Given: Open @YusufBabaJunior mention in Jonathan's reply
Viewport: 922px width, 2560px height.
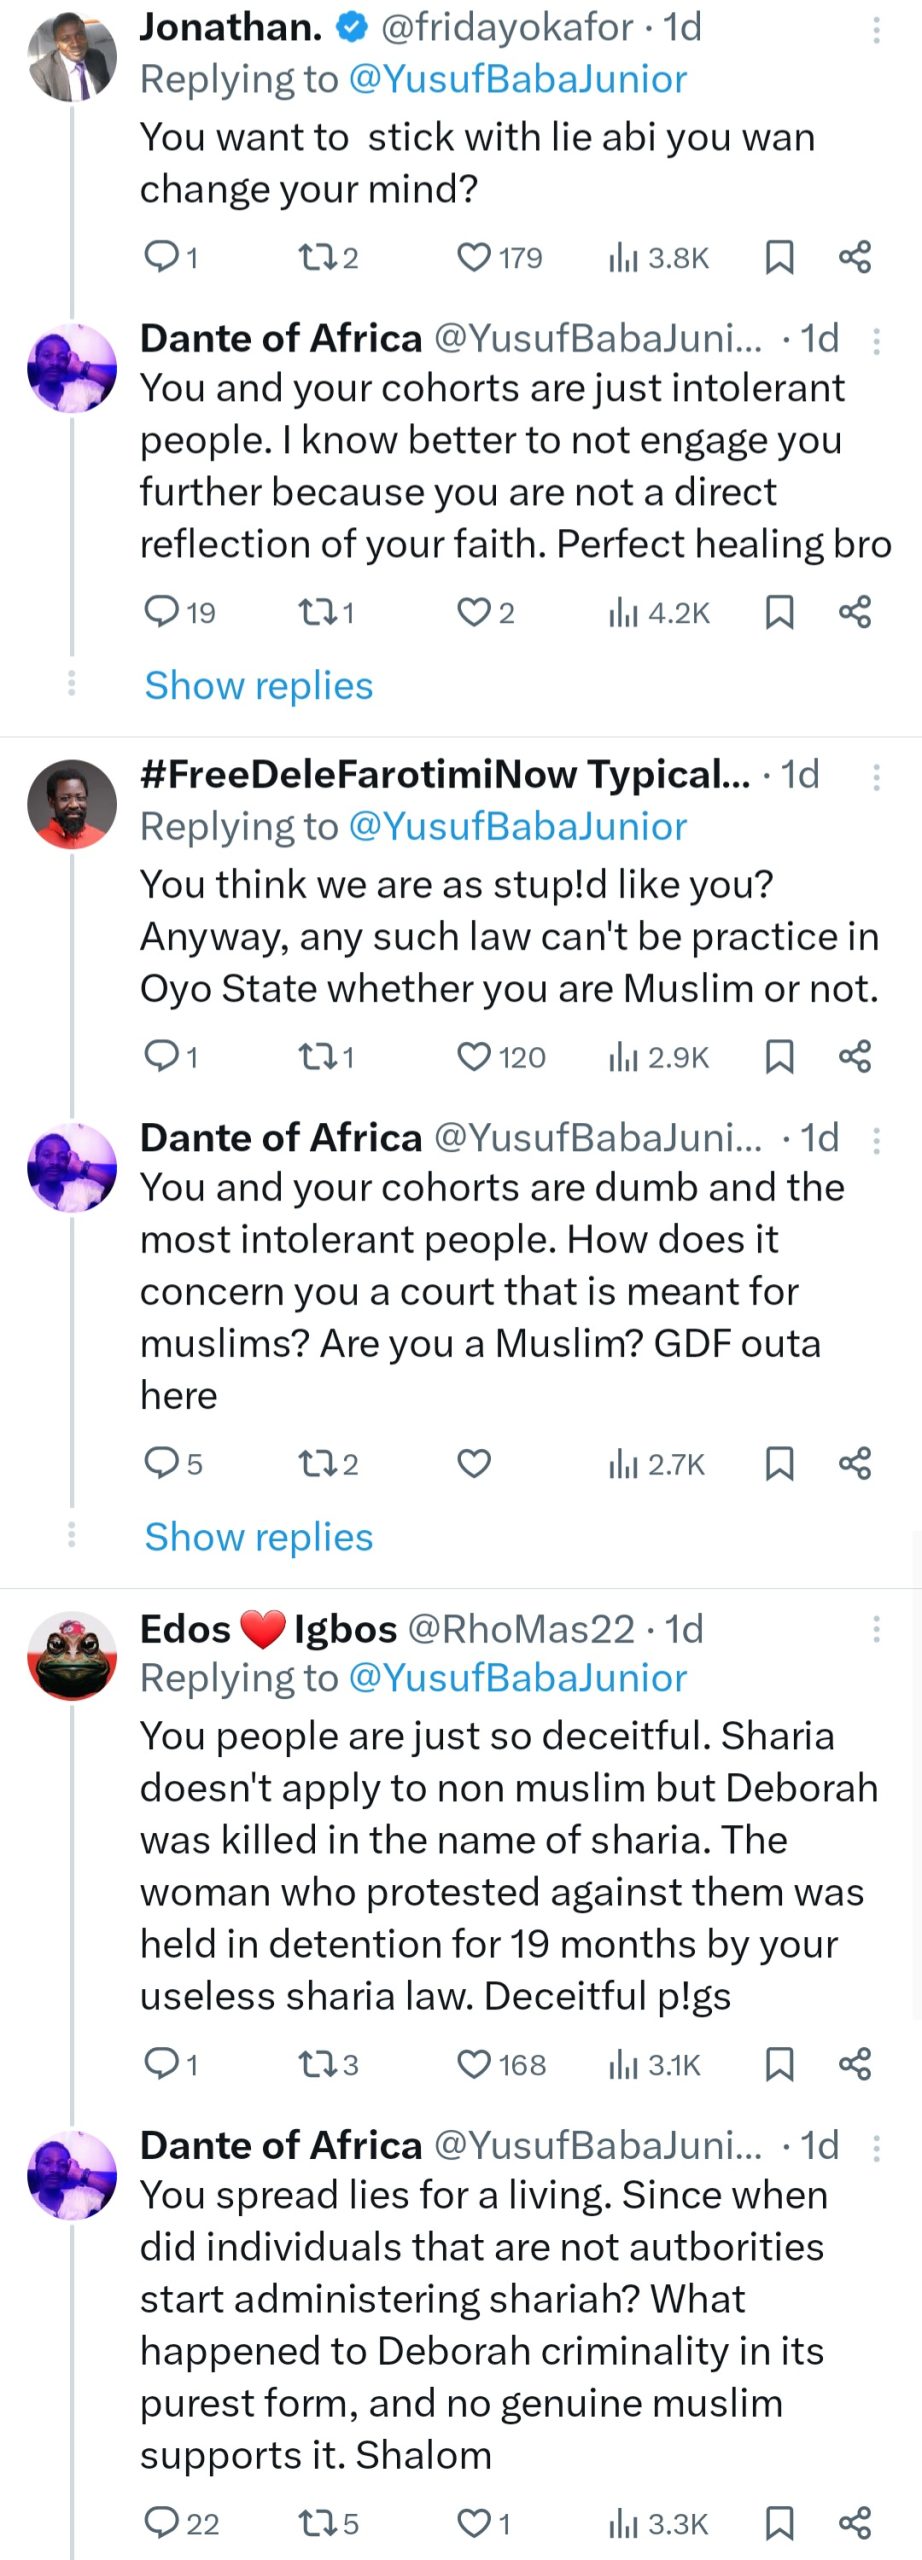Looking at the screenshot, I should click(x=517, y=79).
